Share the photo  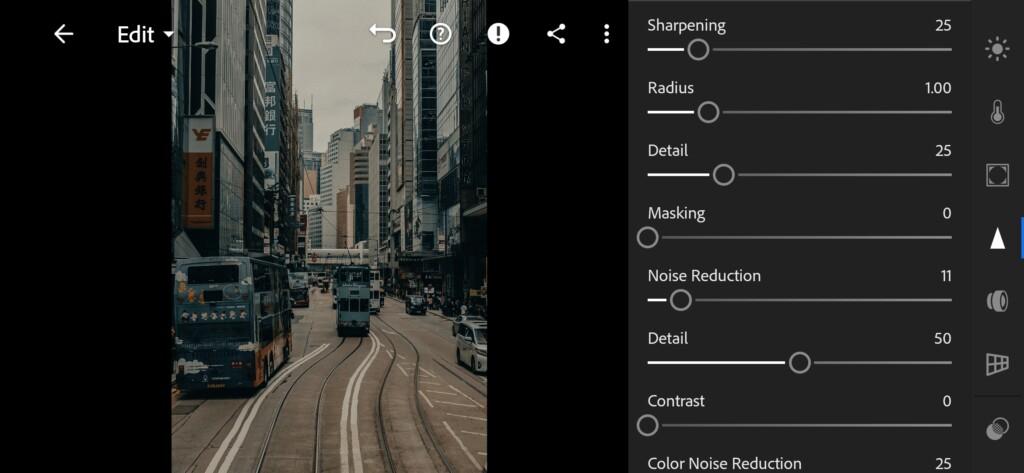click(556, 34)
